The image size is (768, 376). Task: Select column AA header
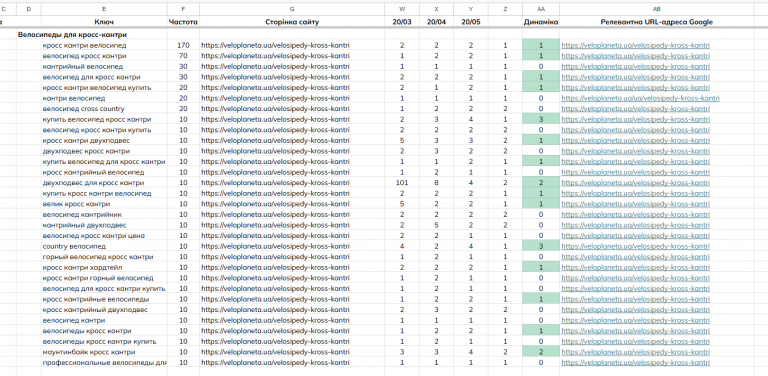541,9
